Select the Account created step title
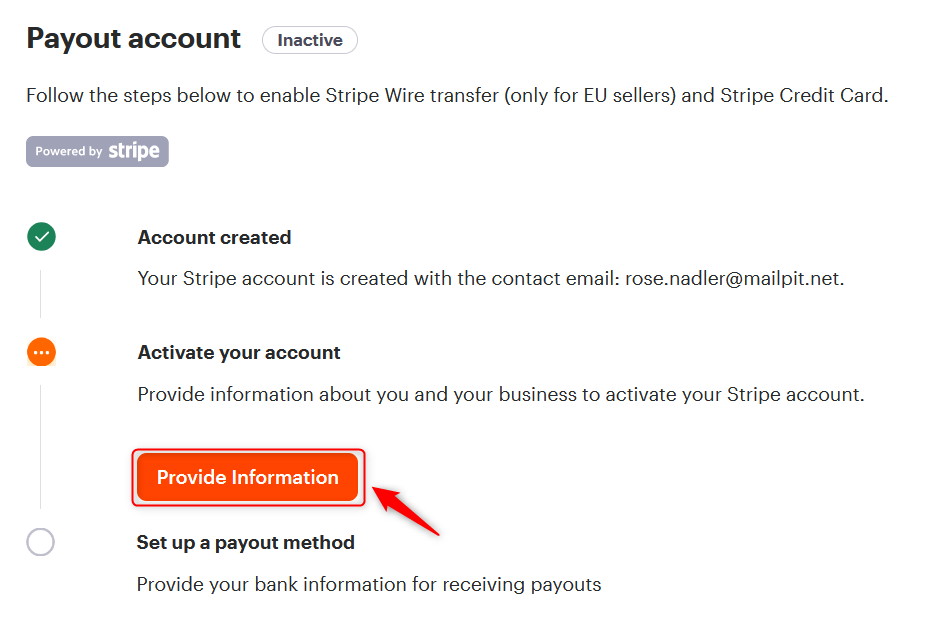This screenshot has height=617, width=932. tap(215, 237)
